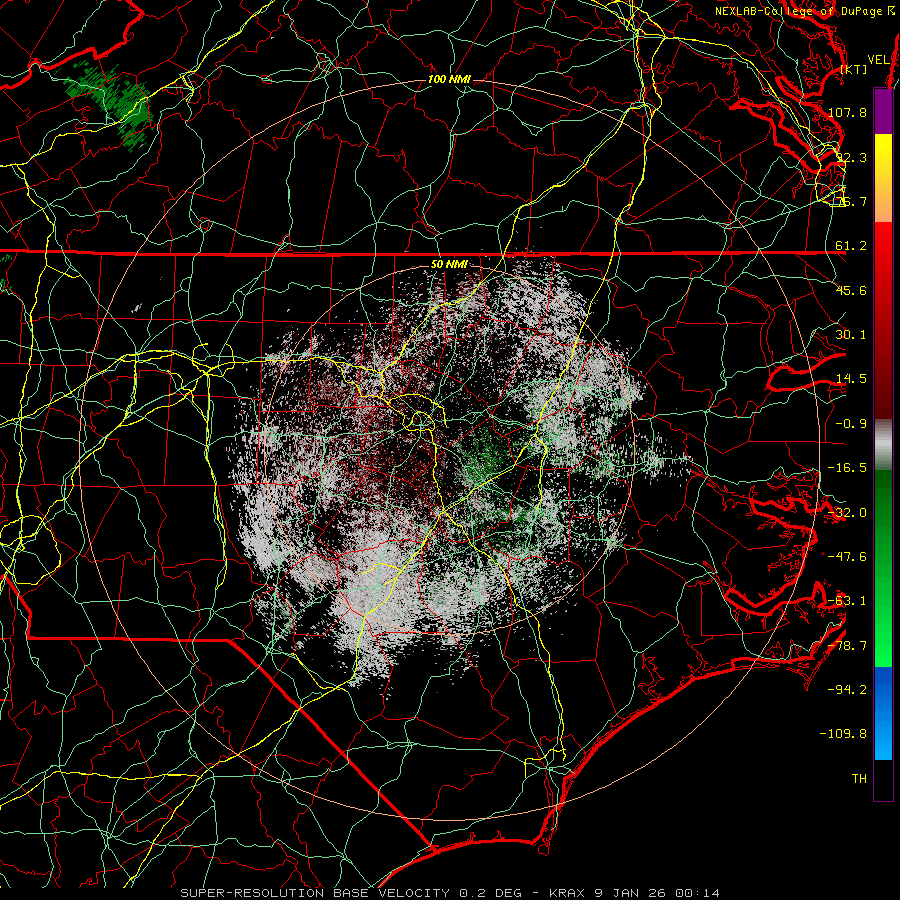The height and width of the screenshot is (900, 900).
Task: Pick the gray near-zero segment of color bar
Action: click(x=883, y=445)
